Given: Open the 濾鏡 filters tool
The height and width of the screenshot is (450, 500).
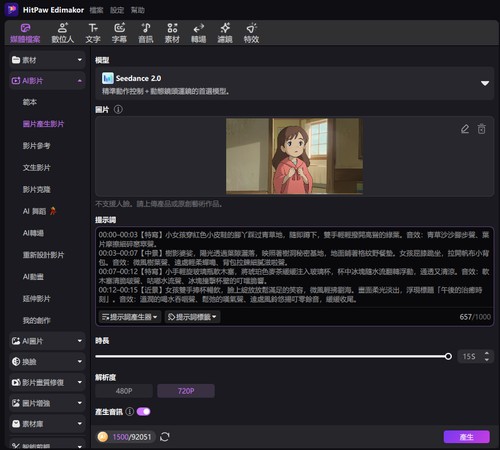Looking at the screenshot, I should coord(225,33).
